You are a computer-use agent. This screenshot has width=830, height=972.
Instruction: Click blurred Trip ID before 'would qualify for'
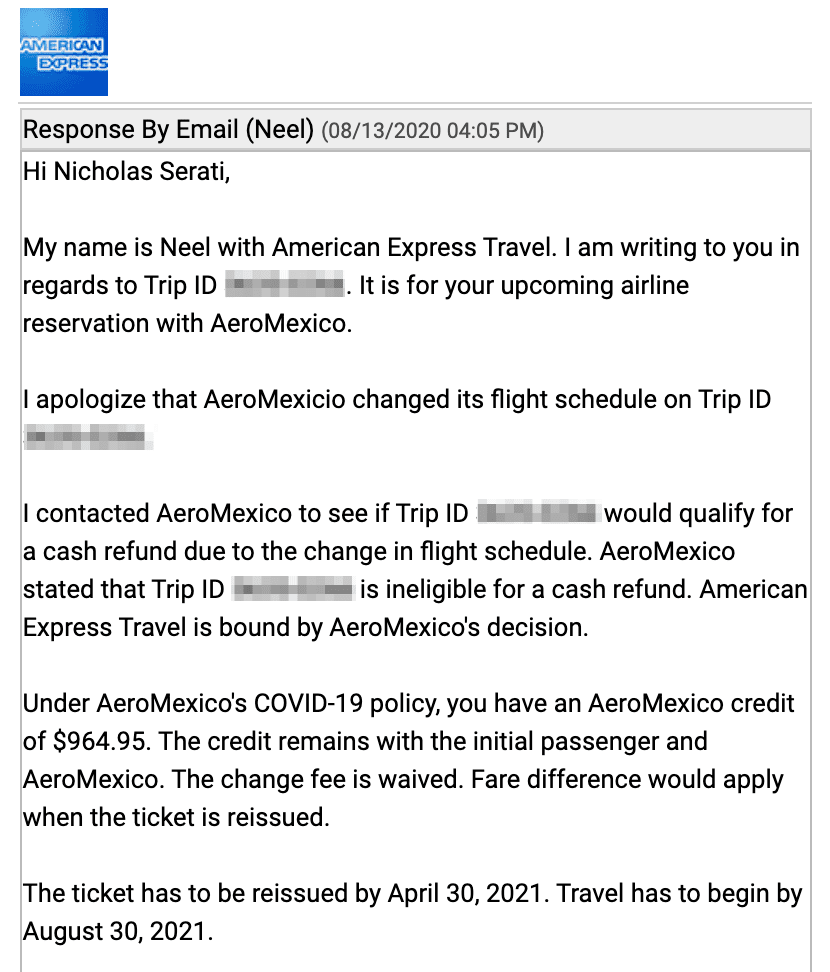coord(536,514)
